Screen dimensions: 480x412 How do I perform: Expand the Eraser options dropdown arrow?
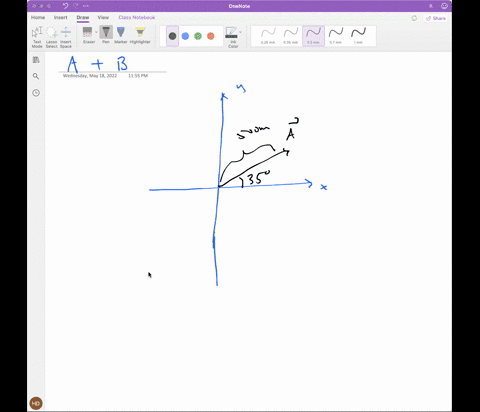pyautogui.click(x=96, y=32)
